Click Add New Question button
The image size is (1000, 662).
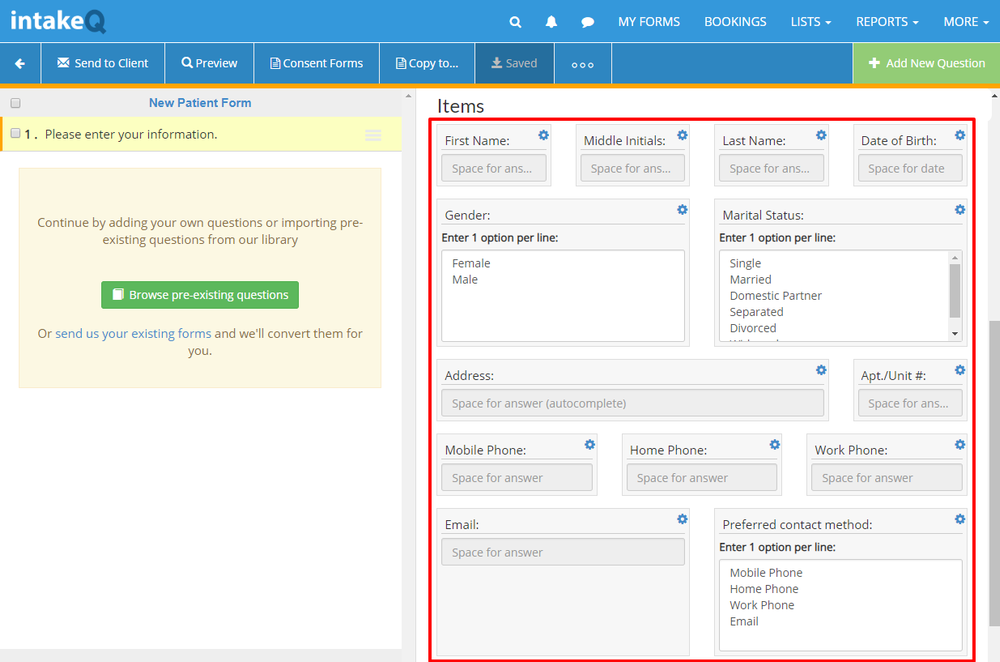tap(927, 63)
